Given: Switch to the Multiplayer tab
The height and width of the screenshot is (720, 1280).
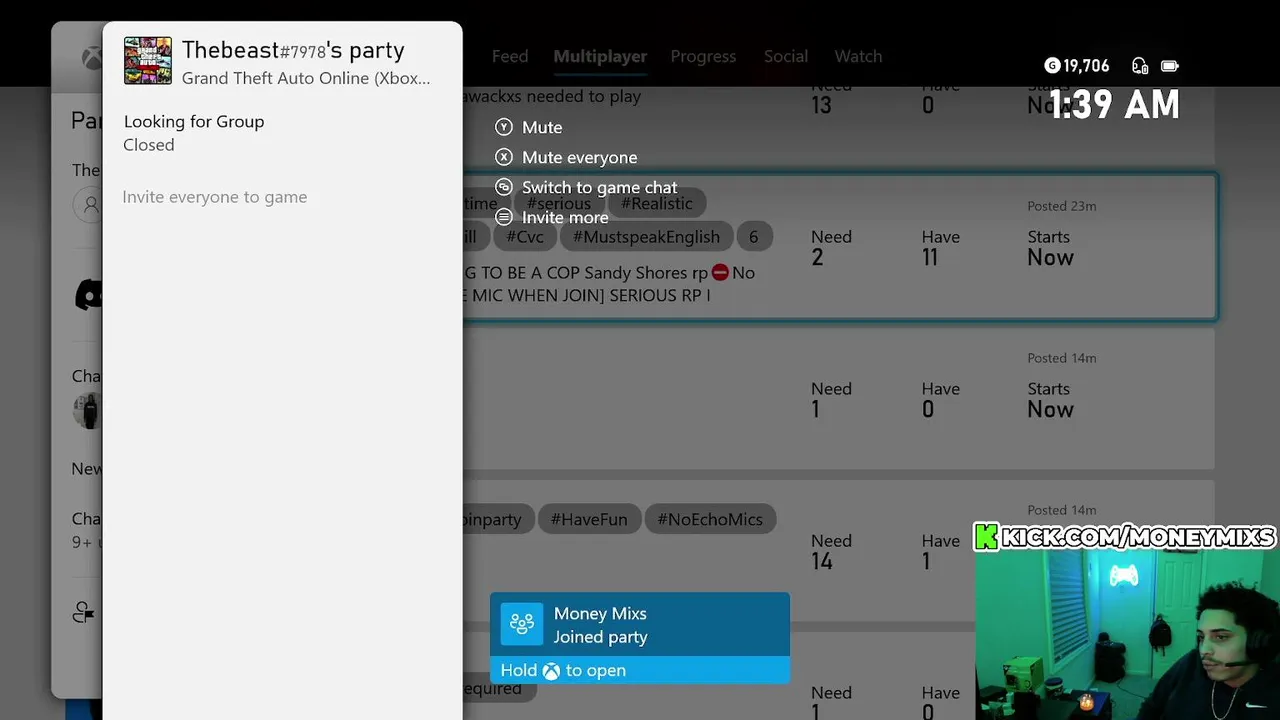Looking at the screenshot, I should click(x=600, y=56).
